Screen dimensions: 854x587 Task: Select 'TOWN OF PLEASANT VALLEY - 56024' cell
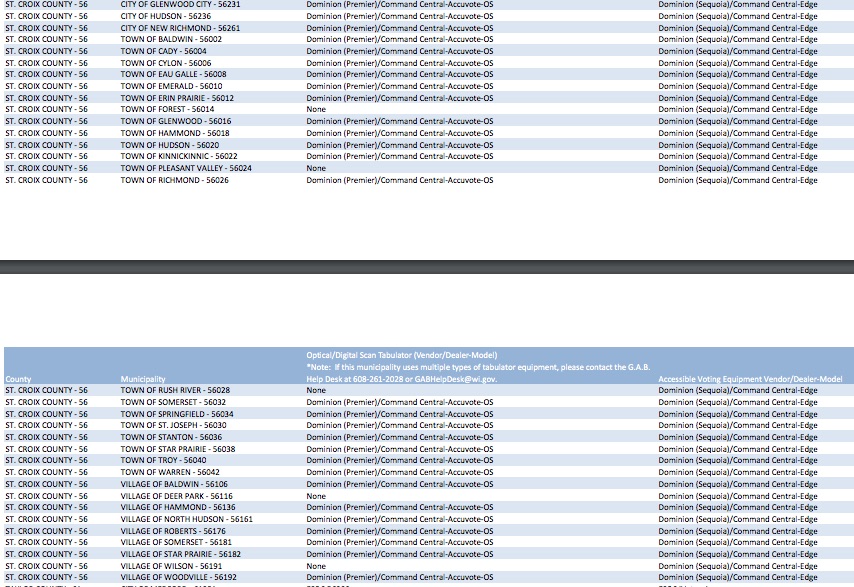(186, 168)
